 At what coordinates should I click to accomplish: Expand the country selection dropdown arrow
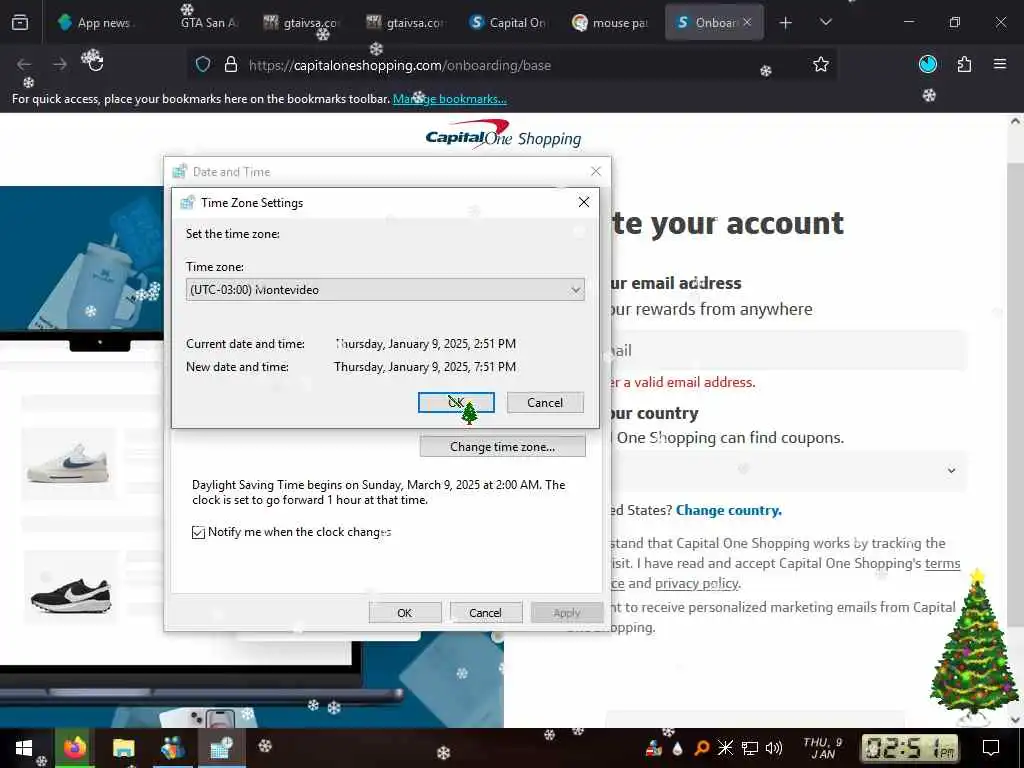[x=952, y=470]
